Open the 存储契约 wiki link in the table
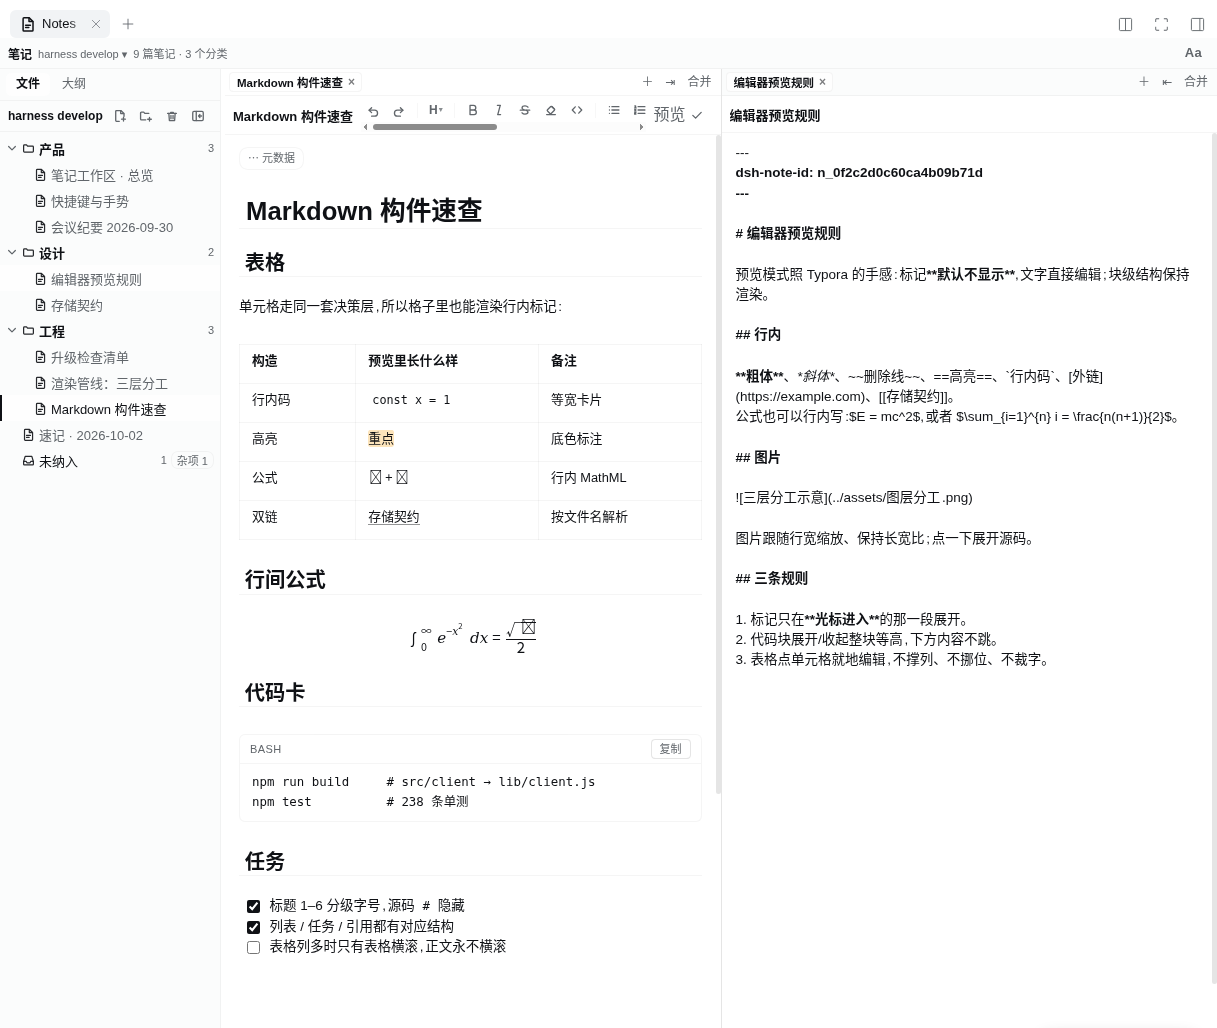The width and height of the screenshot is (1217, 1028). tap(393, 517)
